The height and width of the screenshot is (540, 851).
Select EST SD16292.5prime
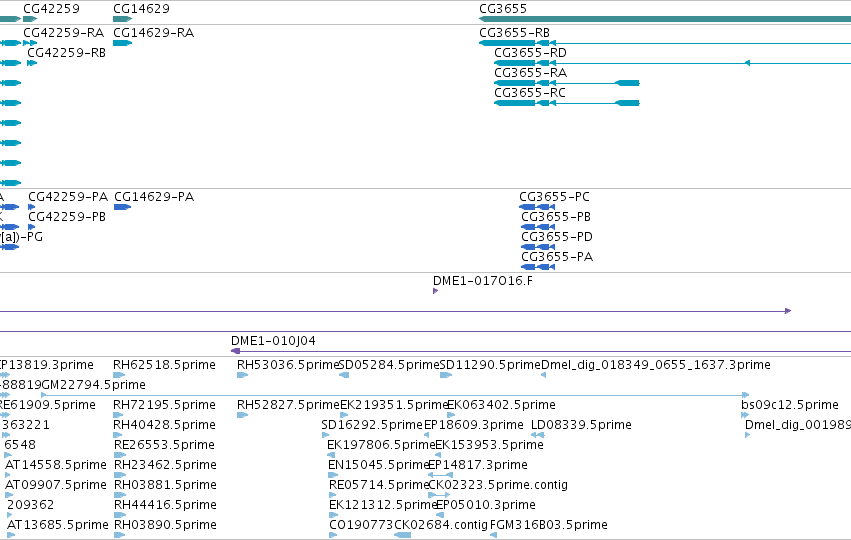[x=372, y=425]
